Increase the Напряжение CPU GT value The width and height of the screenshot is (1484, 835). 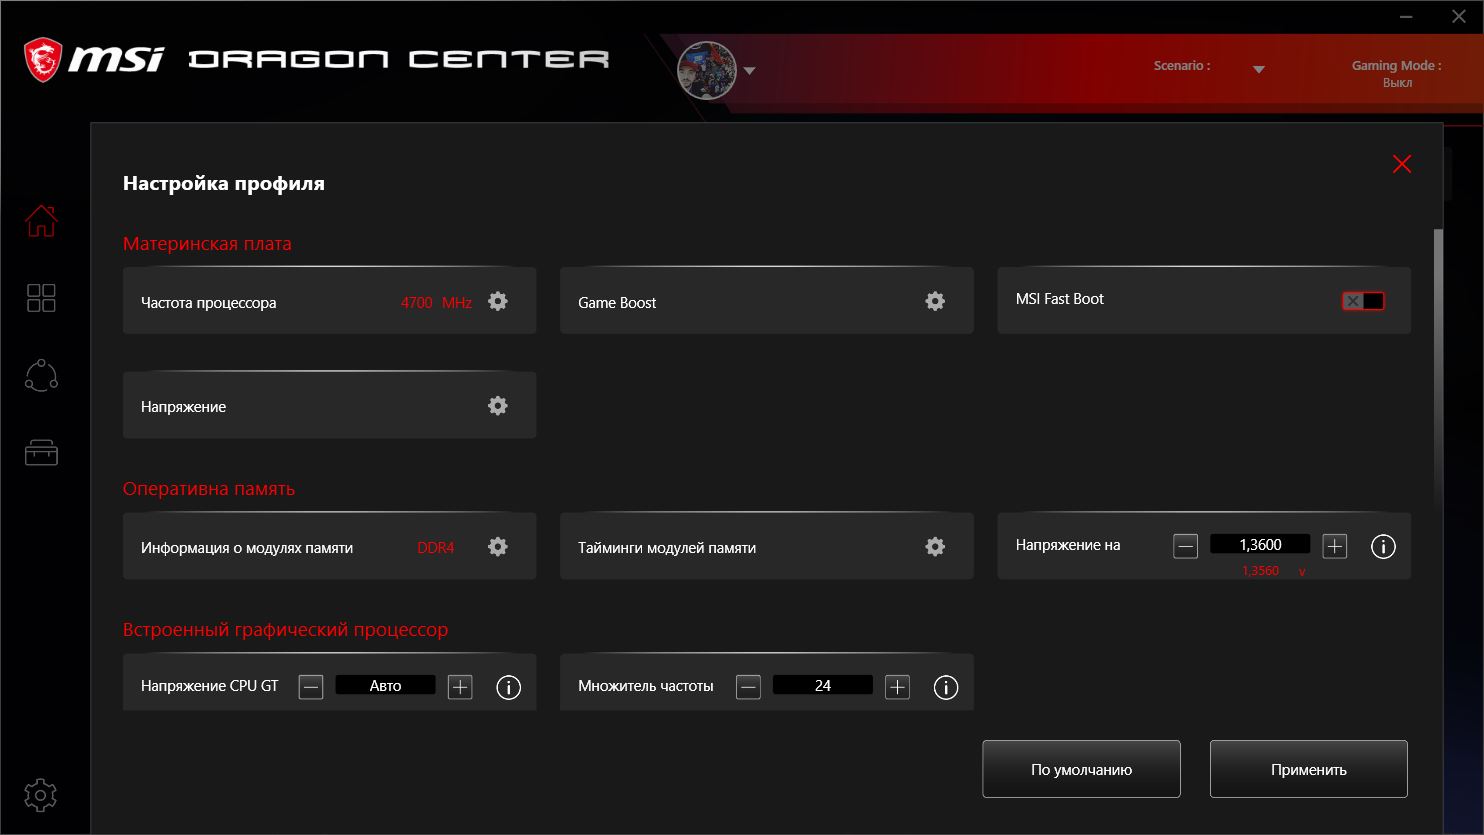coord(460,687)
